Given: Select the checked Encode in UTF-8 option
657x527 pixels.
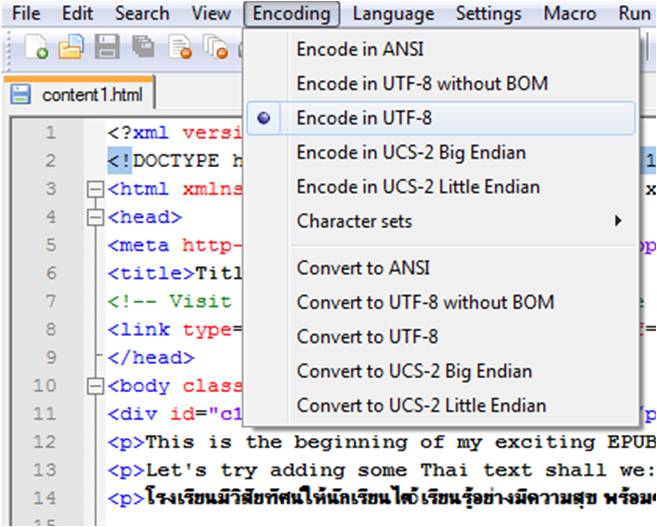Looking at the screenshot, I should (x=441, y=118).
